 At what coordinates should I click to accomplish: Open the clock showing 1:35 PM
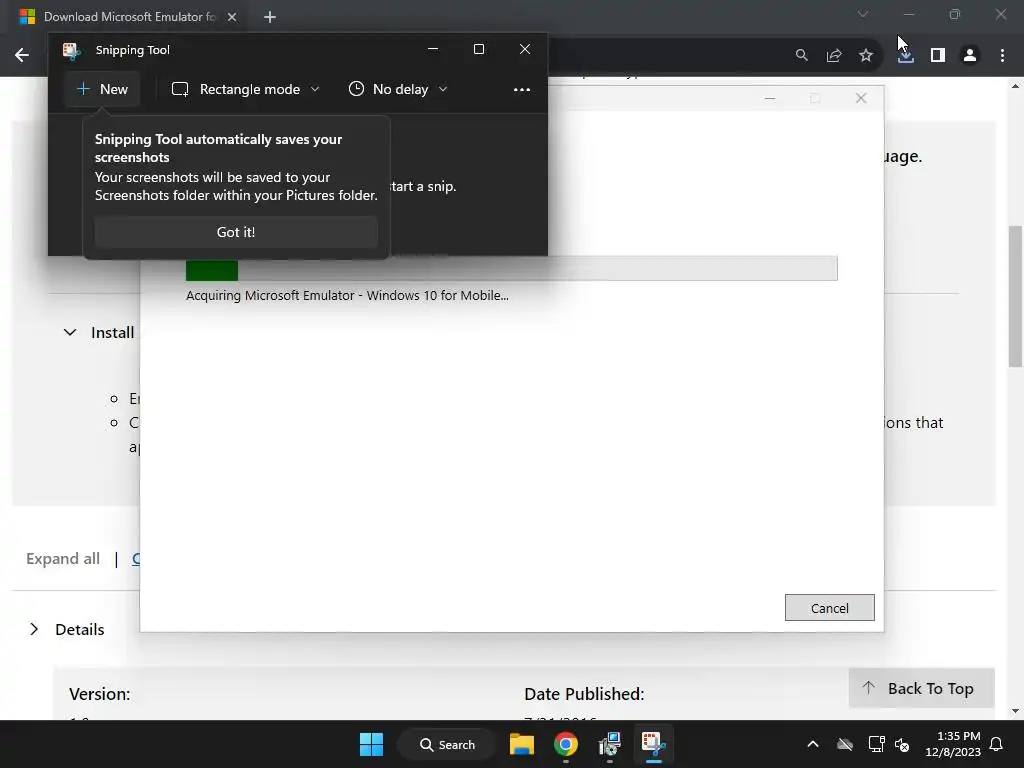click(953, 744)
